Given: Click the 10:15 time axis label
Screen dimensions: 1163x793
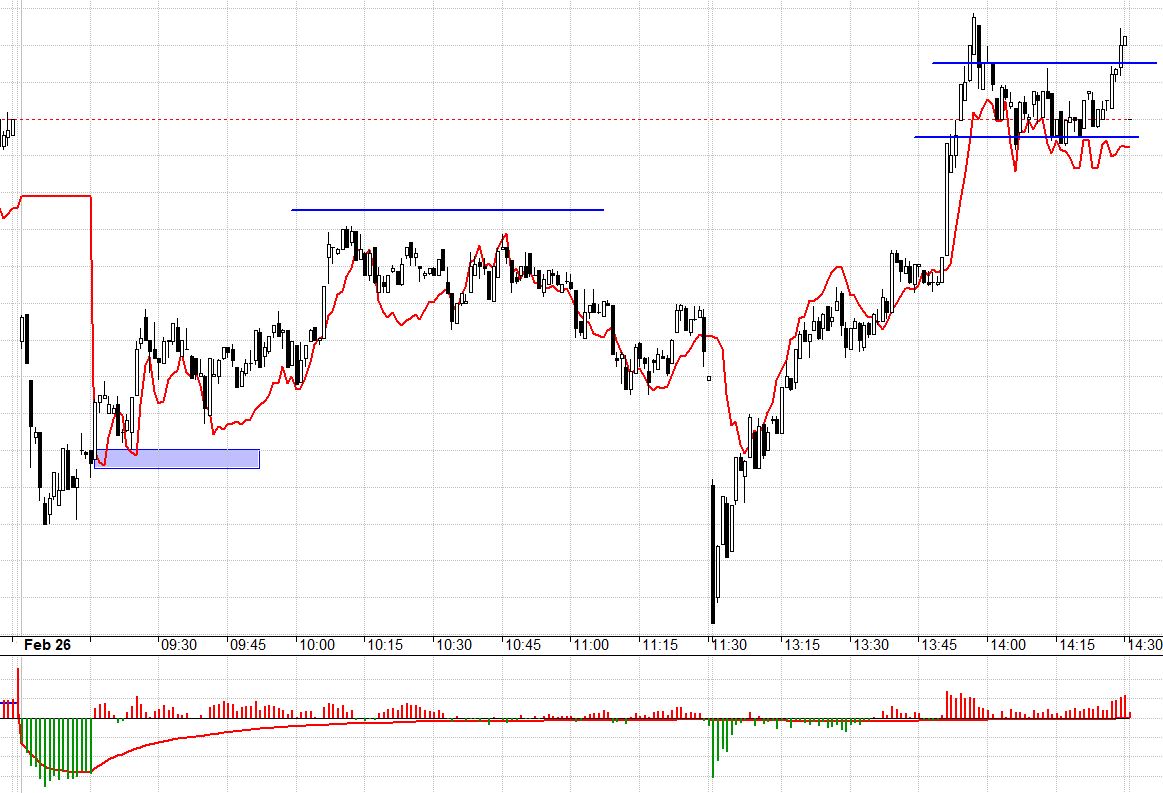Looking at the screenshot, I should pos(385,645).
